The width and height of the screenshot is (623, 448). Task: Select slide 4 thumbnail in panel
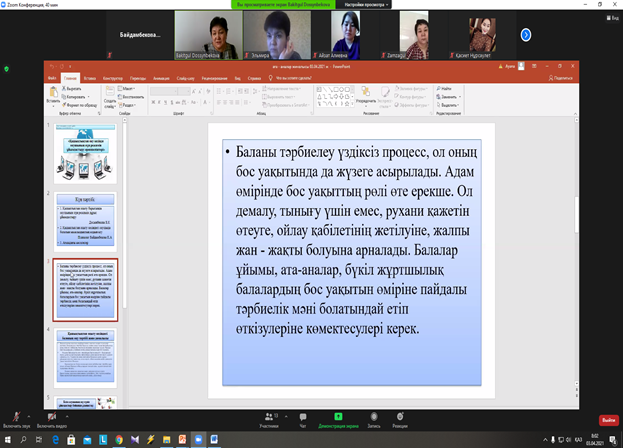click(x=85, y=358)
